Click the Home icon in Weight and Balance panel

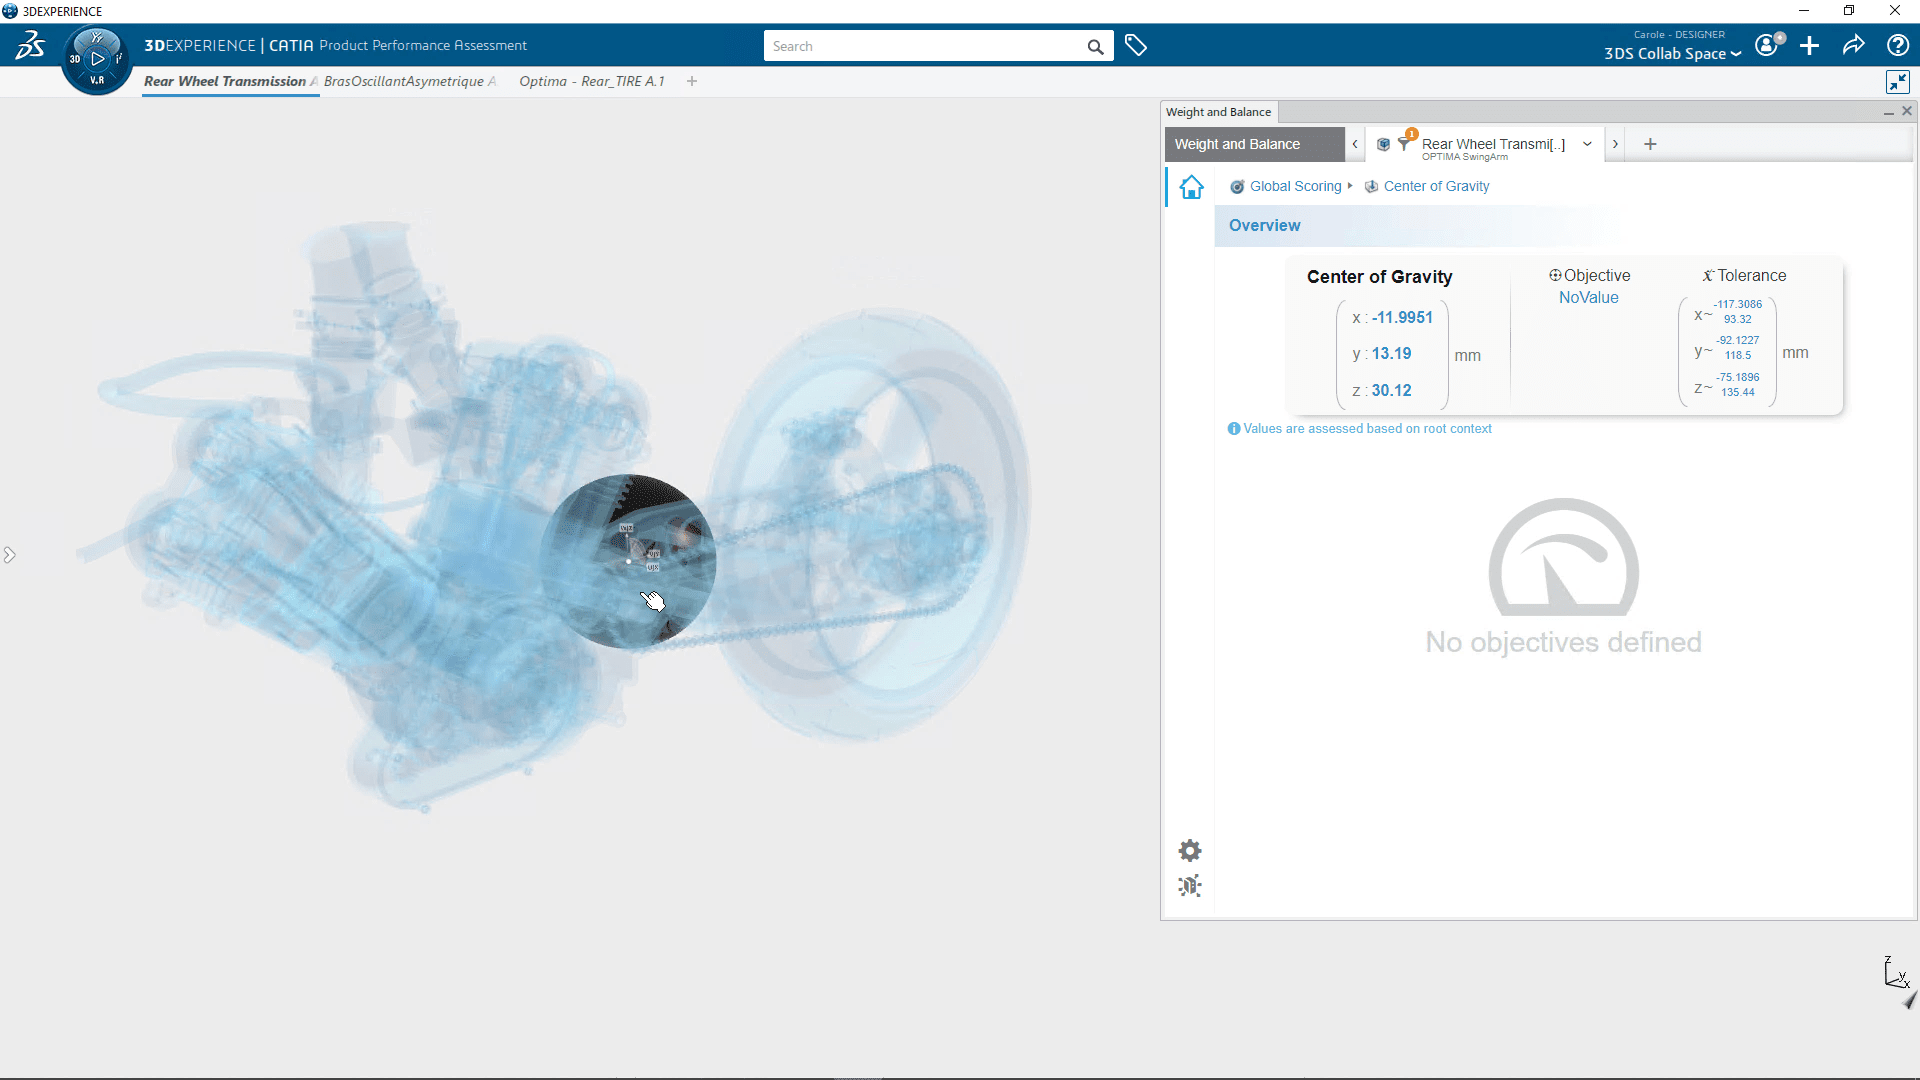[1191, 187]
